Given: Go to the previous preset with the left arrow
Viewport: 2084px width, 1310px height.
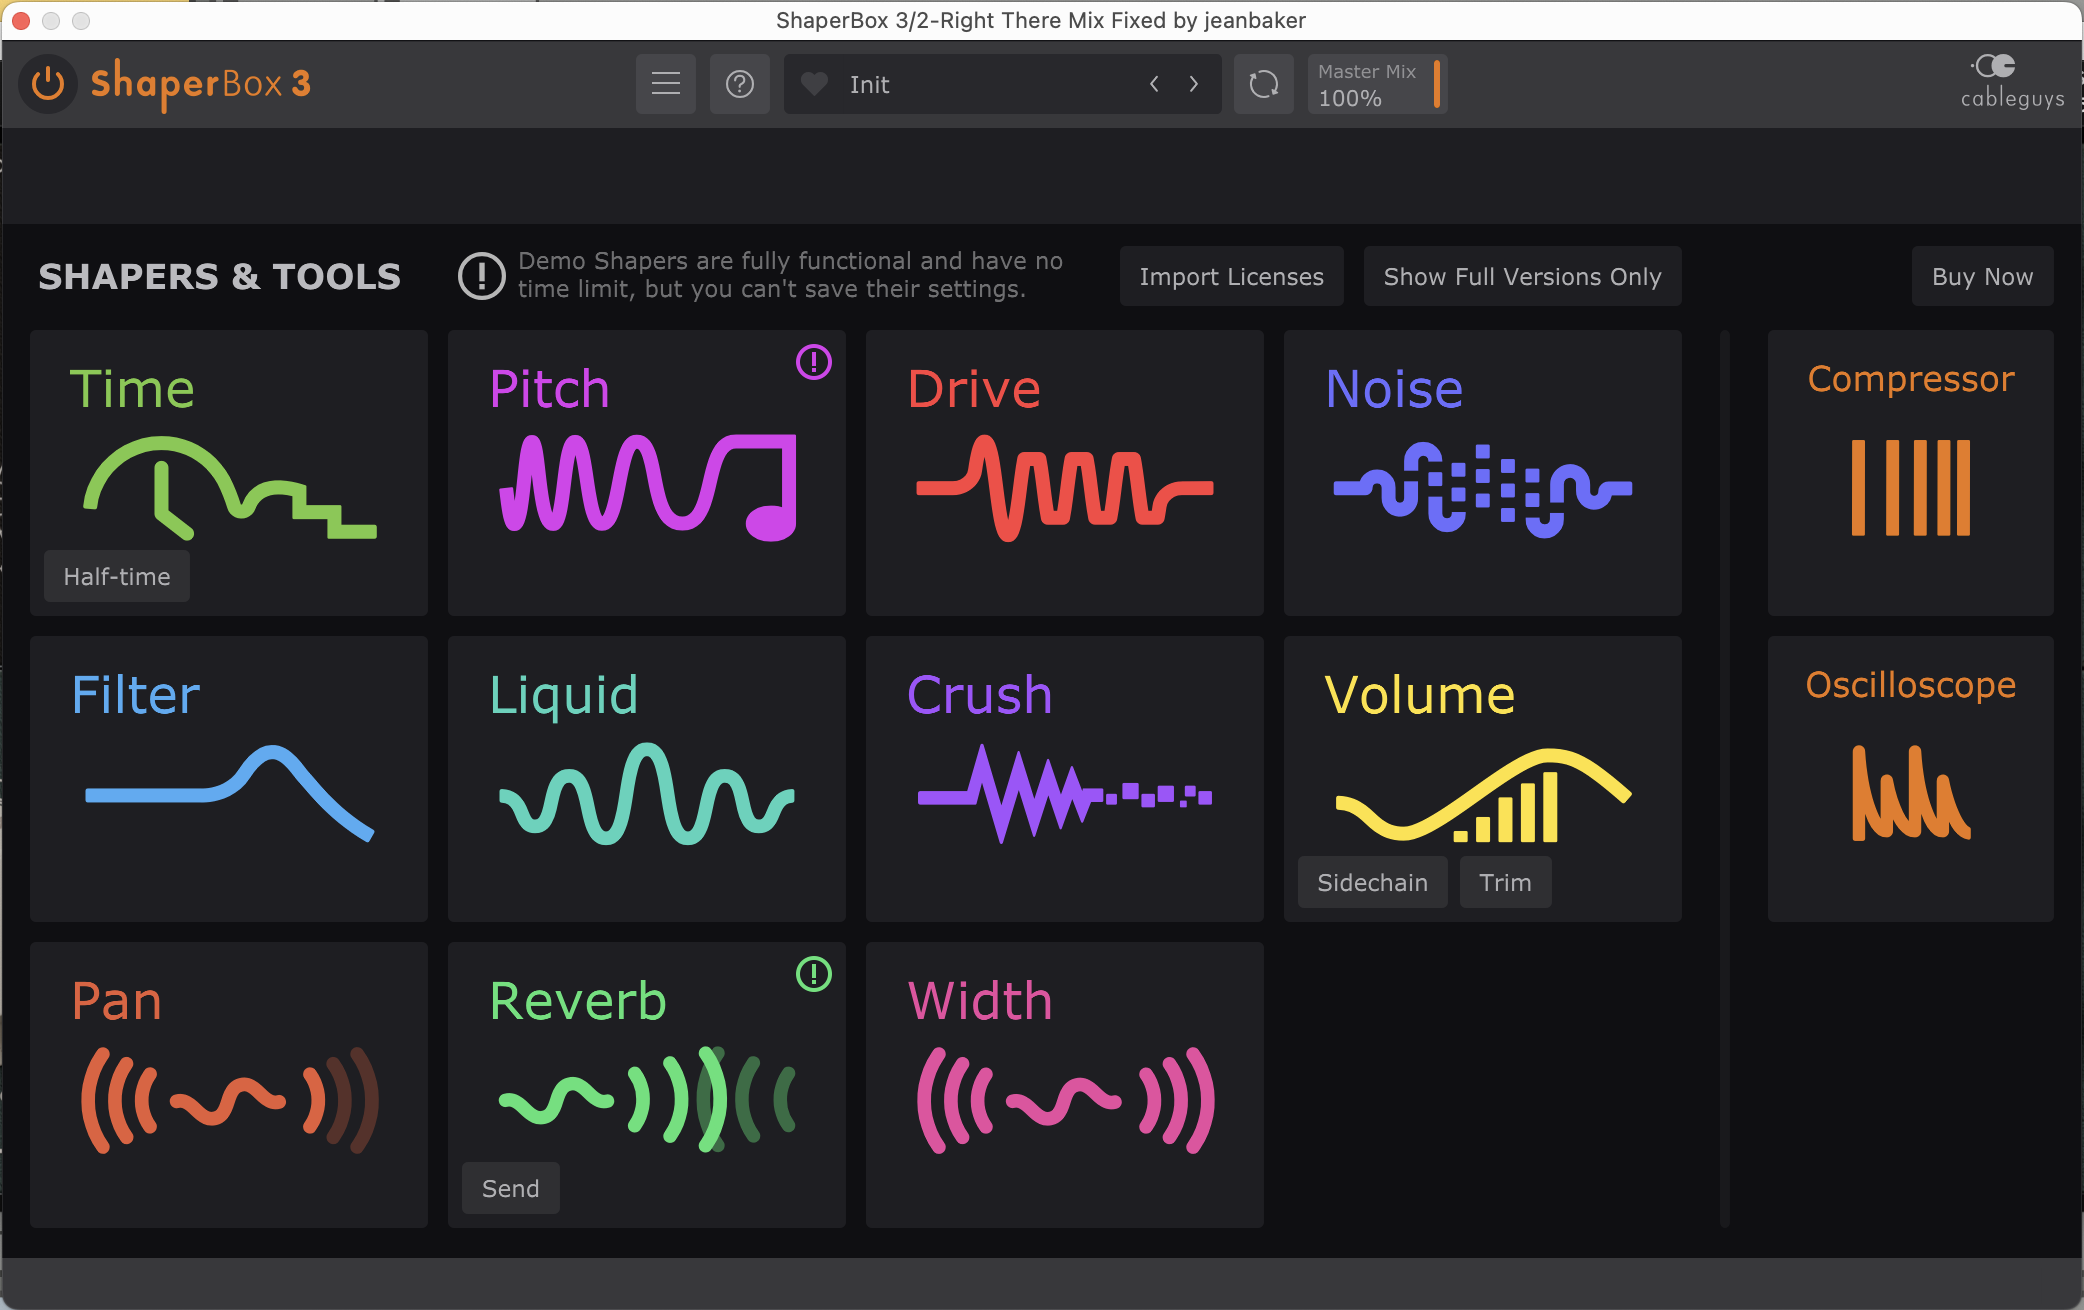Looking at the screenshot, I should (1153, 84).
